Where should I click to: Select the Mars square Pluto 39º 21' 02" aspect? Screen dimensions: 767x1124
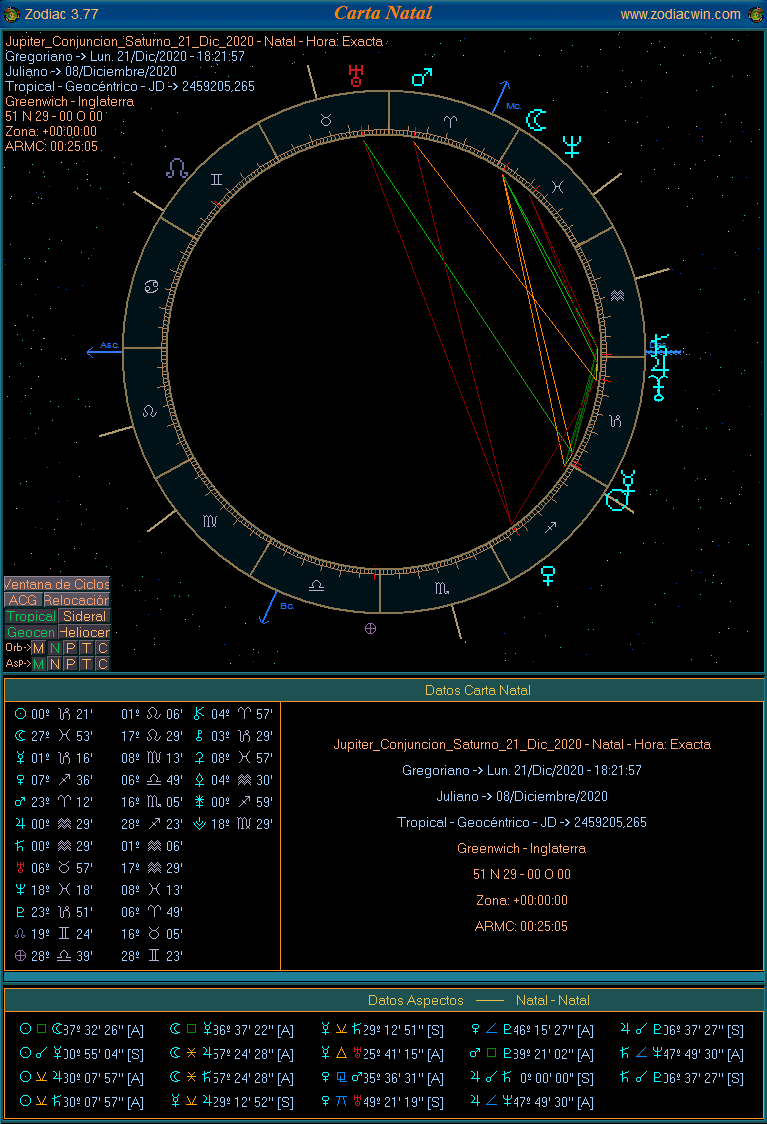[531, 1054]
